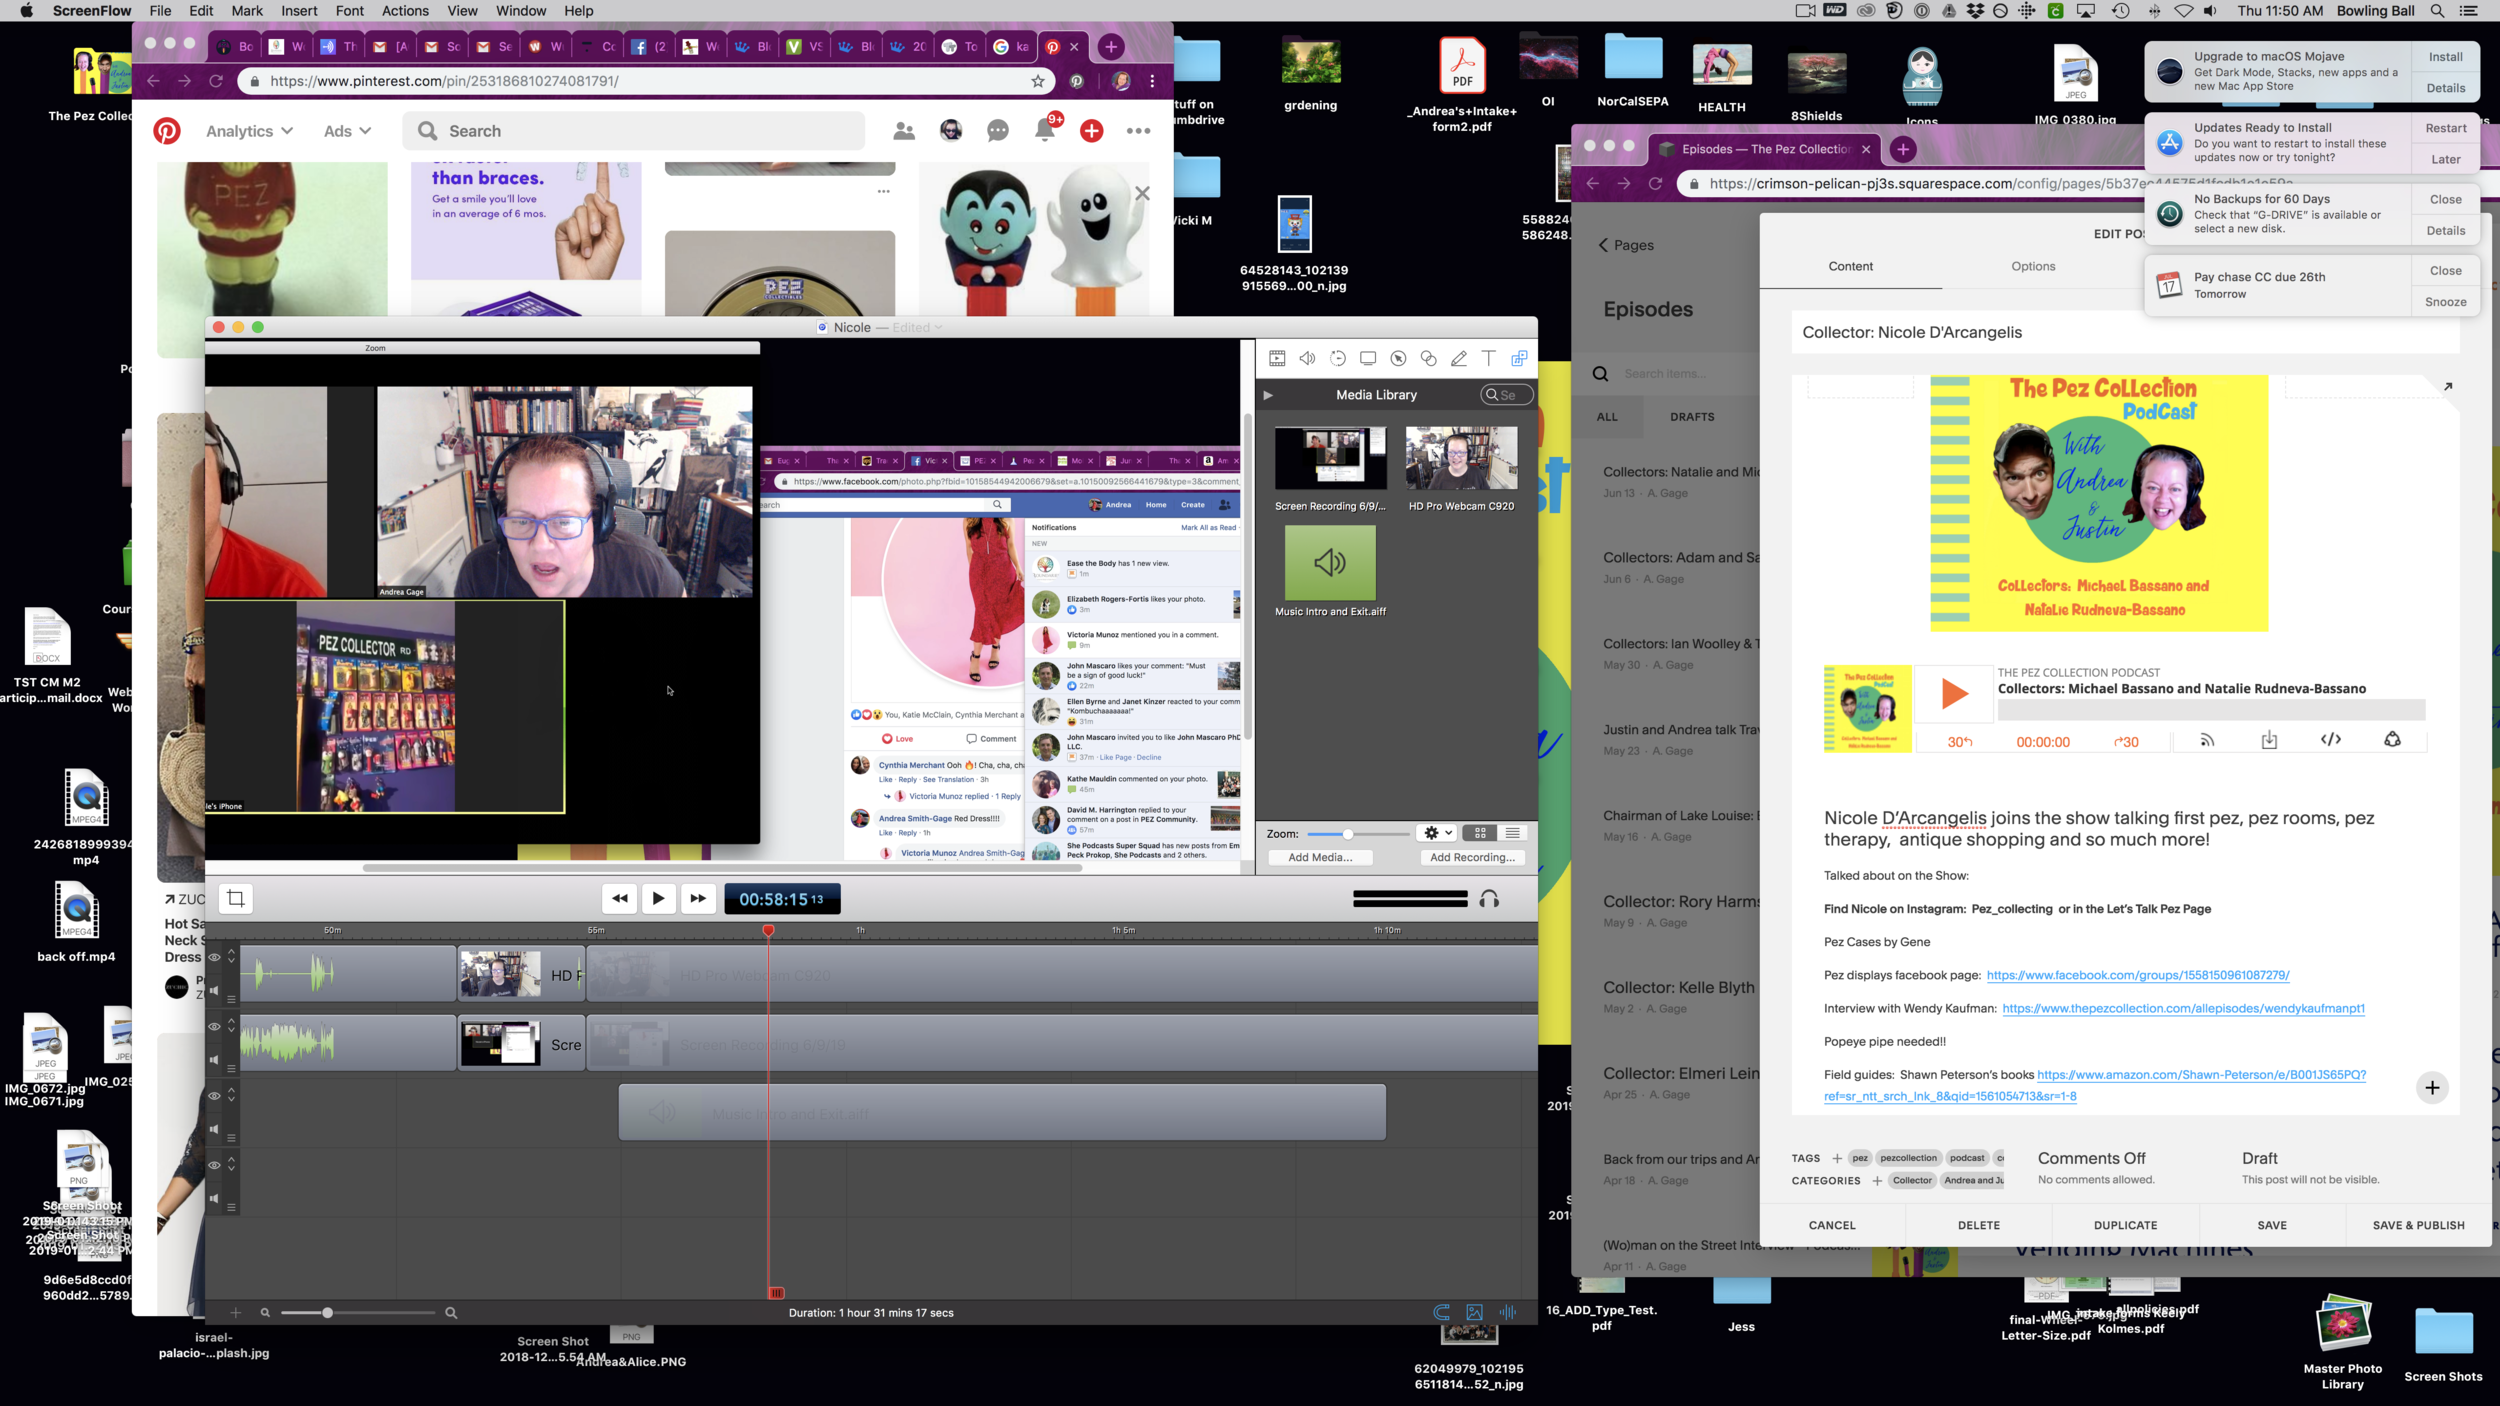2500x1406 pixels.
Task: Open Text properties T icon
Action: tap(1489, 358)
